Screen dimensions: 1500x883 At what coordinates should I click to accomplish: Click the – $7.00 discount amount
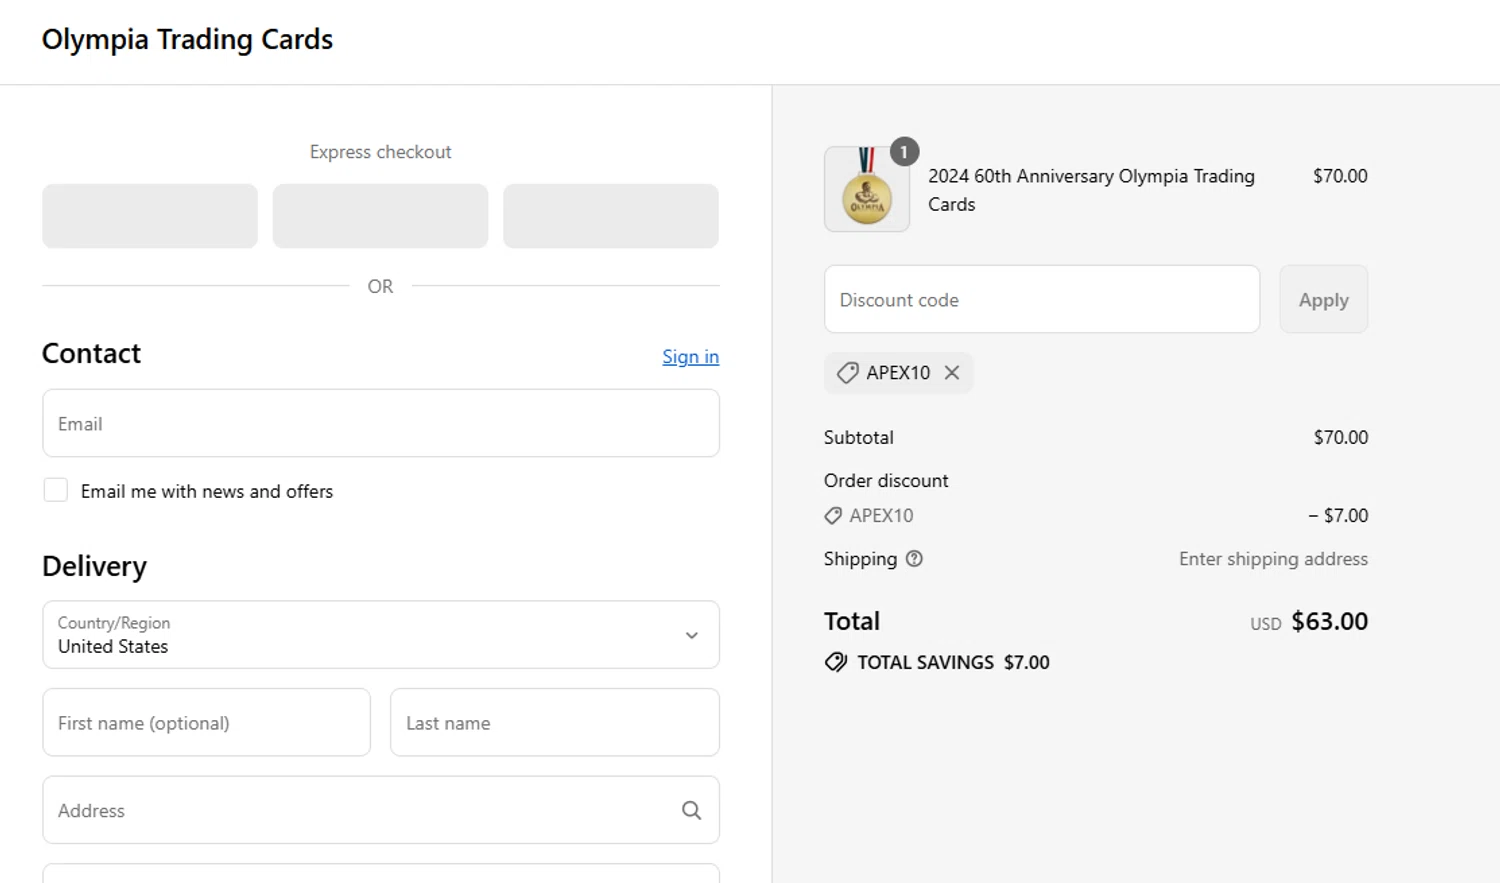[x=1338, y=516]
